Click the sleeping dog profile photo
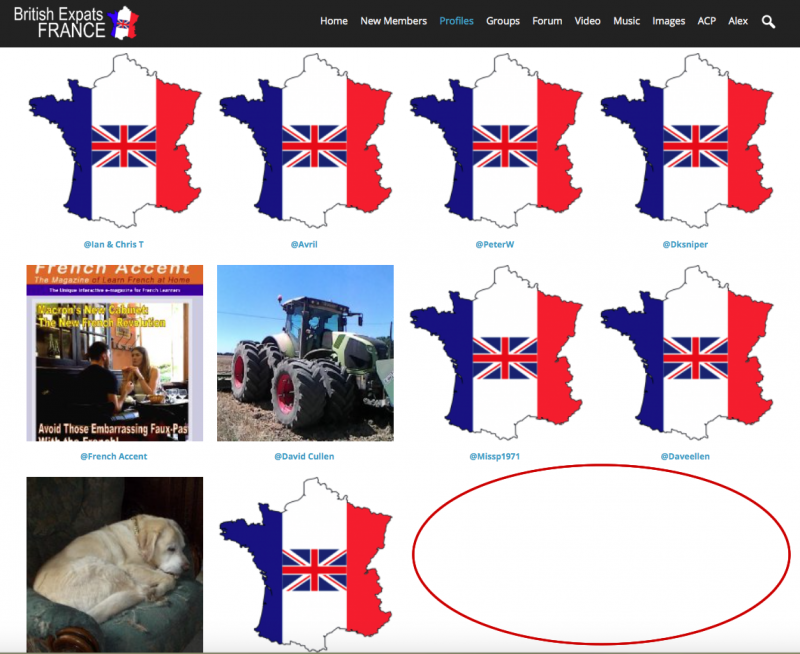The height and width of the screenshot is (654, 800). coord(115,565)
